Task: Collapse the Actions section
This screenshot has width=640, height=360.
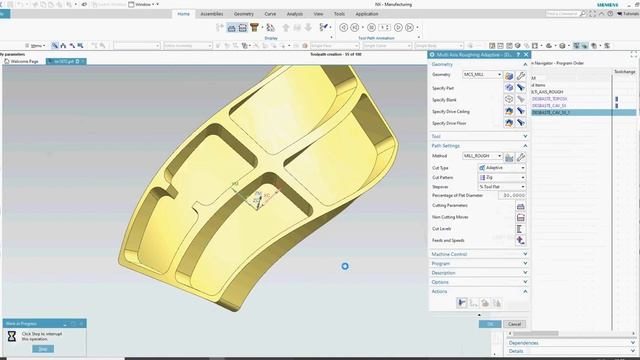Action: pyautogui.click(x=525, y=291)
